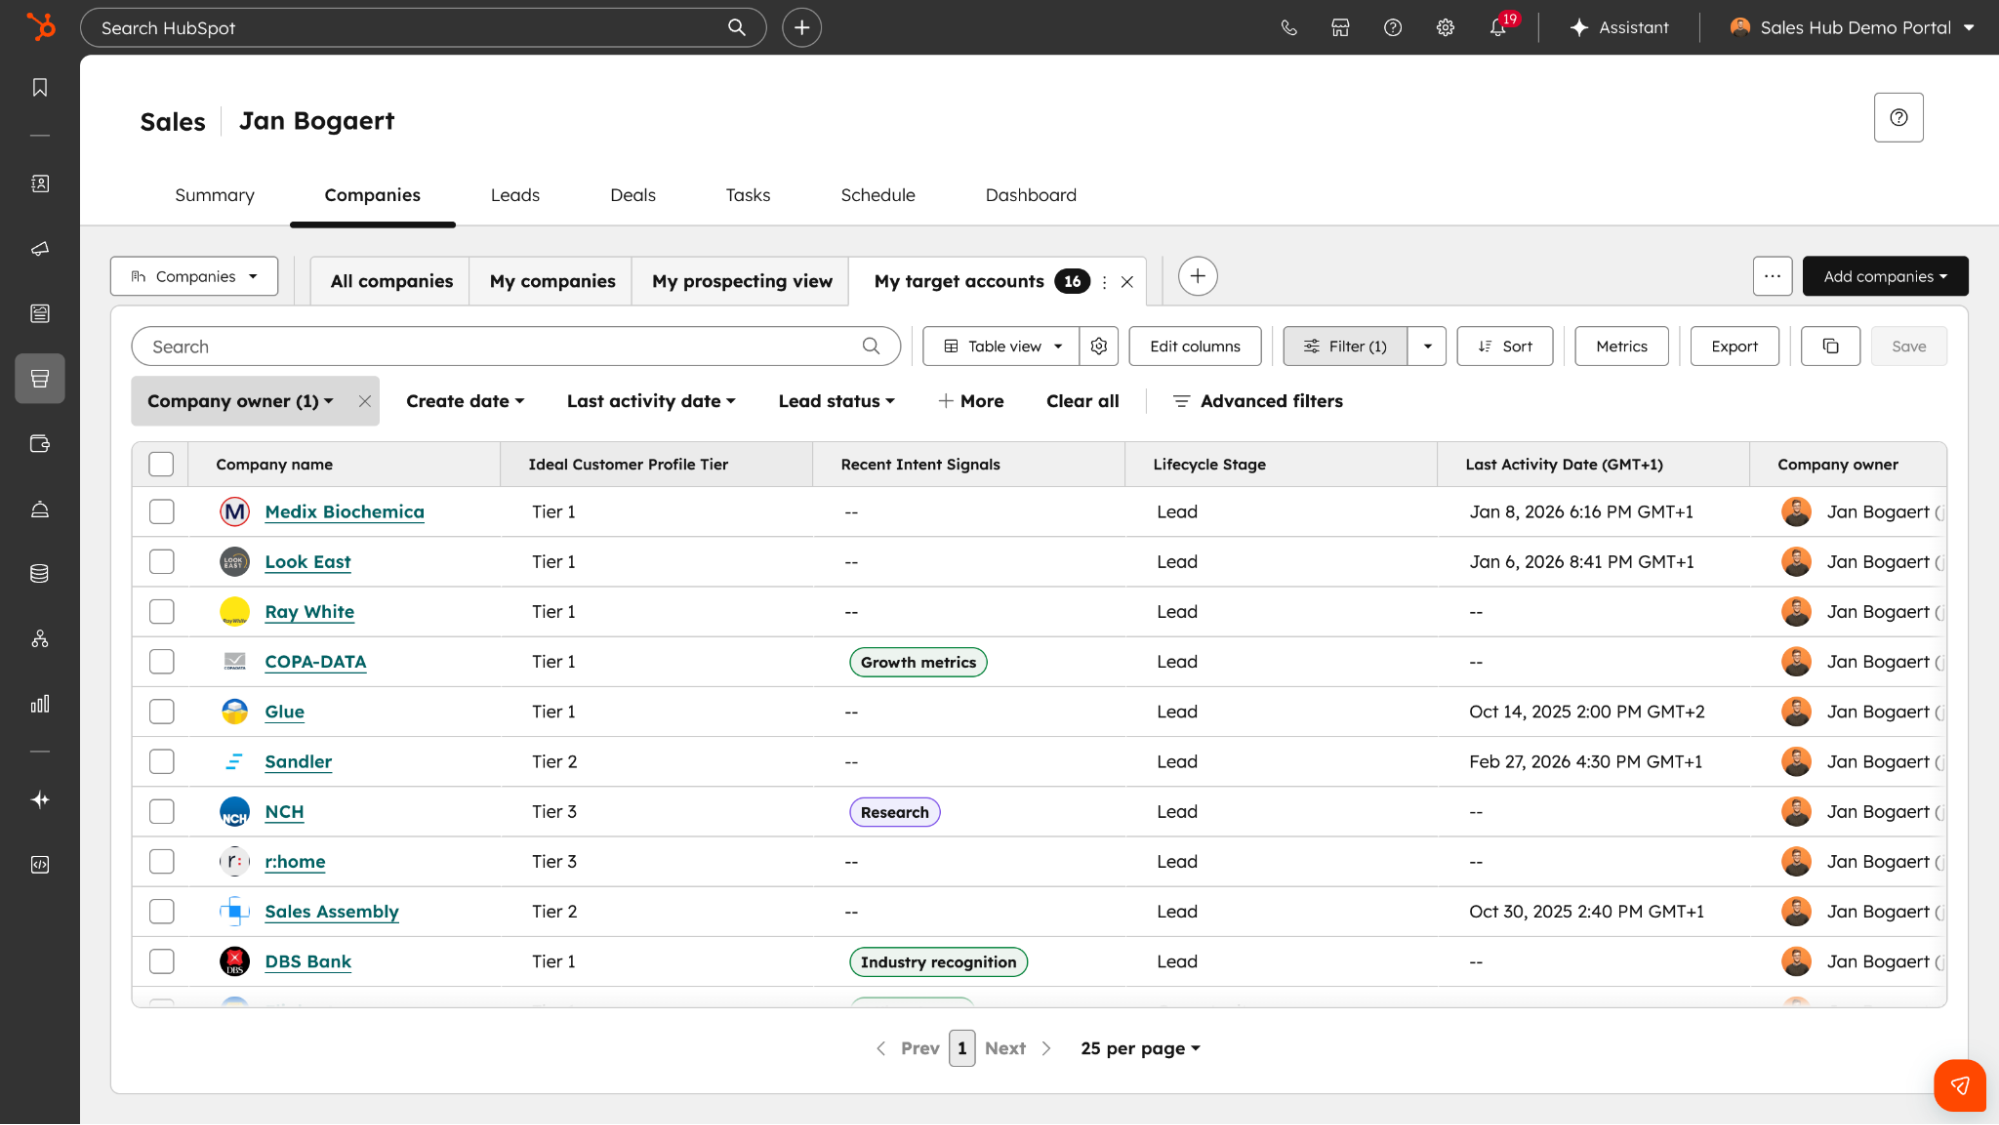
Task: Open the Sales Hub Demo Portal account menu
Action: (1853, 28)
